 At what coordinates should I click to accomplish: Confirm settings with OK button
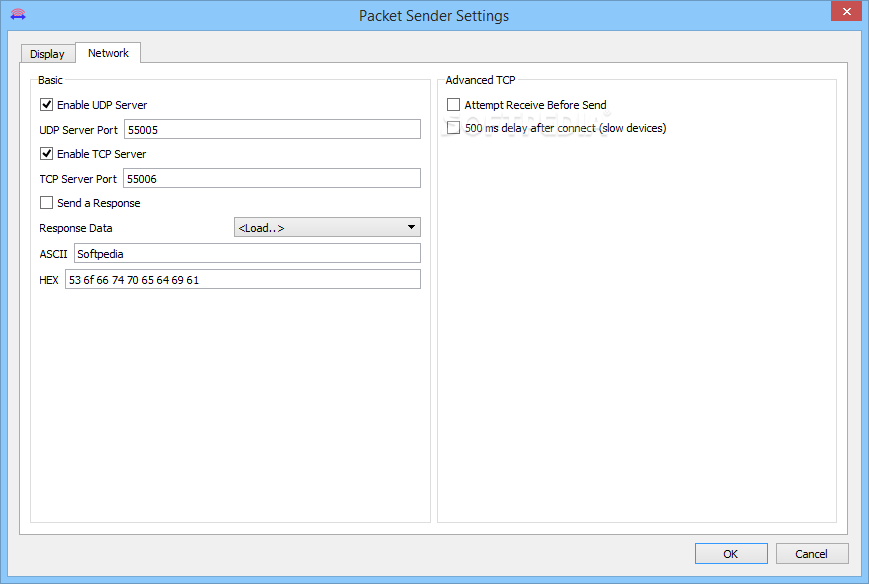point(731,554)
